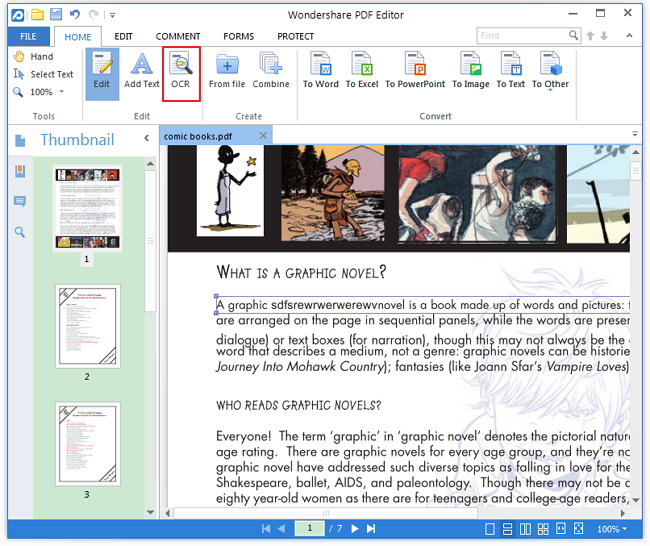
Task: Convert PDF To Text
Action: [511, 71]
